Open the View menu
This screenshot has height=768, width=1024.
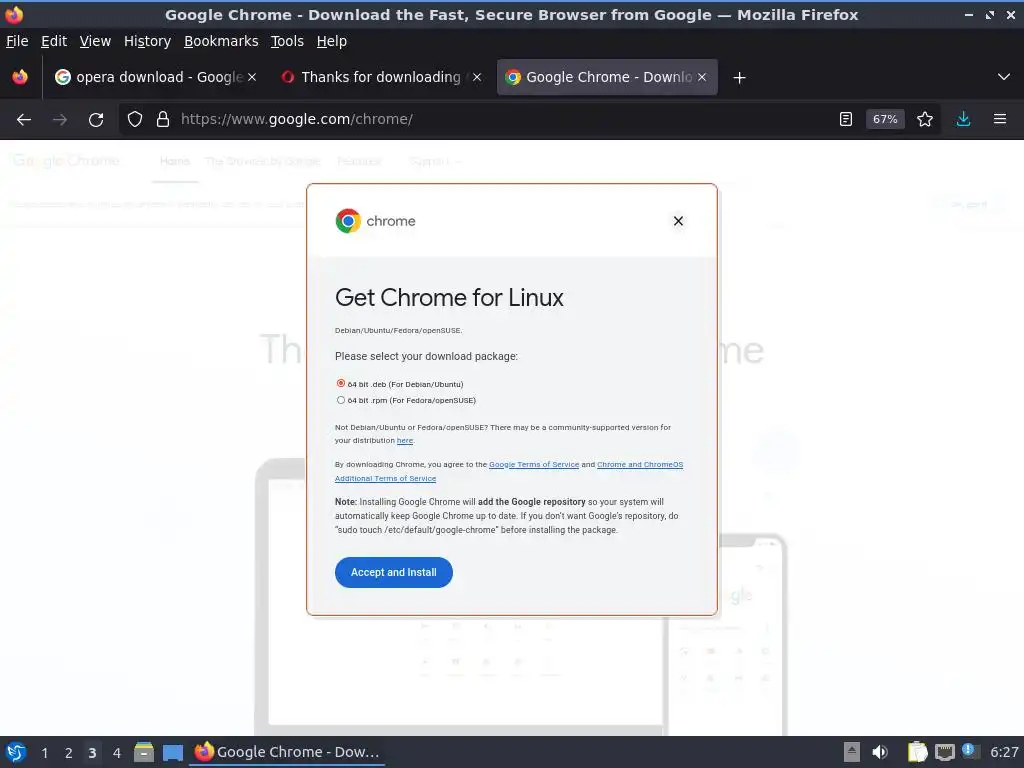(x=95, y=41)
